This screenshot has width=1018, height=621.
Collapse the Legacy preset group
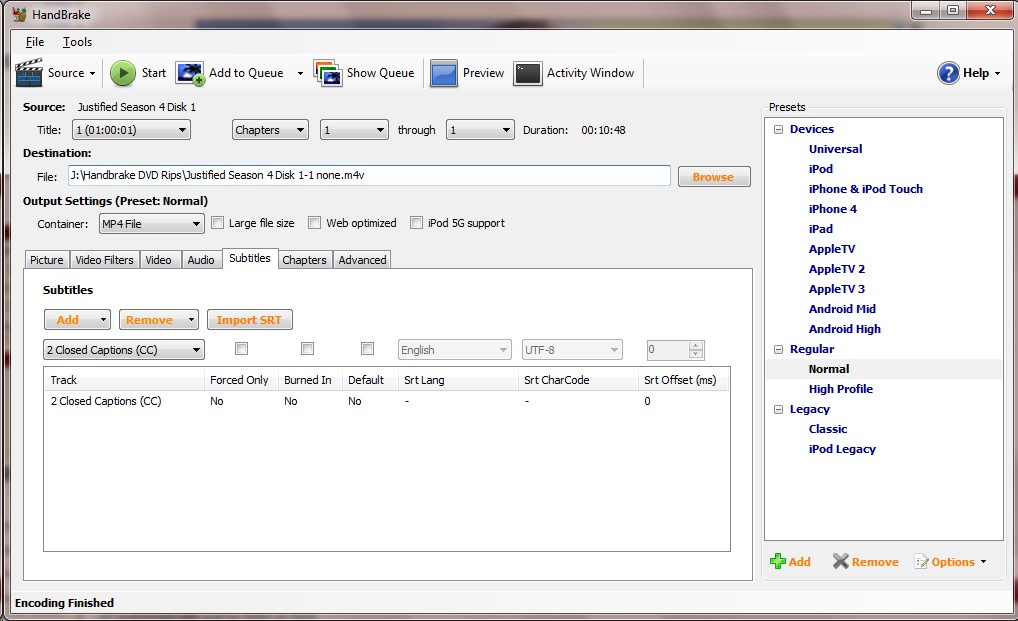[x=778, y=409]
